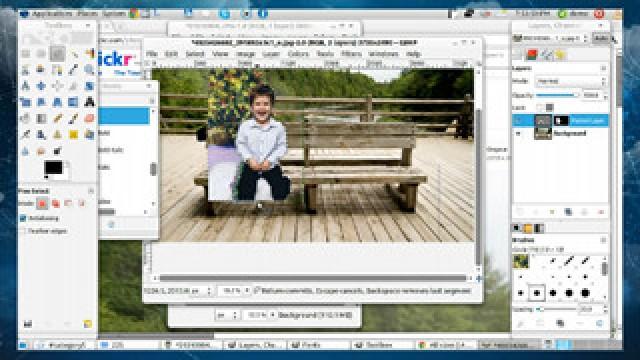Select the Perspective tool
The height and width of the screenshot is (360, 640).
pos(57,102)
